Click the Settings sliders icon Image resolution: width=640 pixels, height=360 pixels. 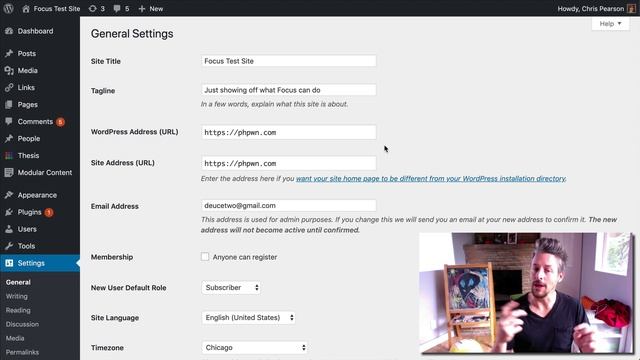9,263
